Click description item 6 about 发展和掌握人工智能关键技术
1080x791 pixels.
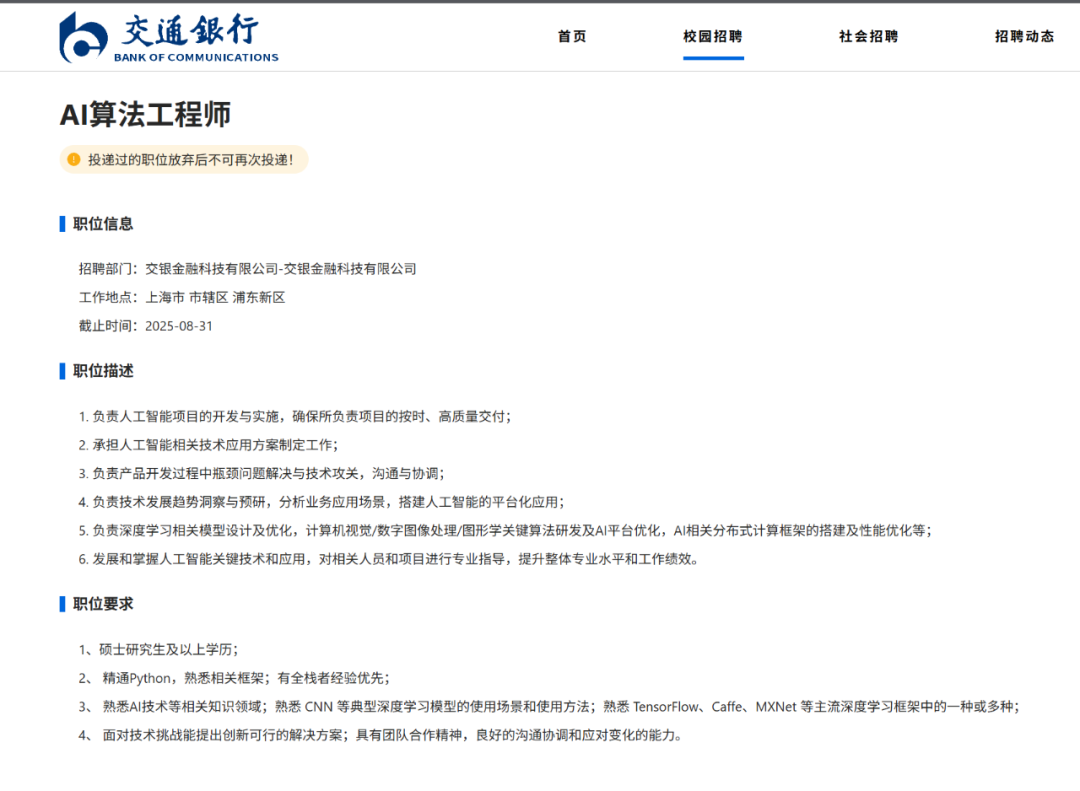[x=390, y=559]
